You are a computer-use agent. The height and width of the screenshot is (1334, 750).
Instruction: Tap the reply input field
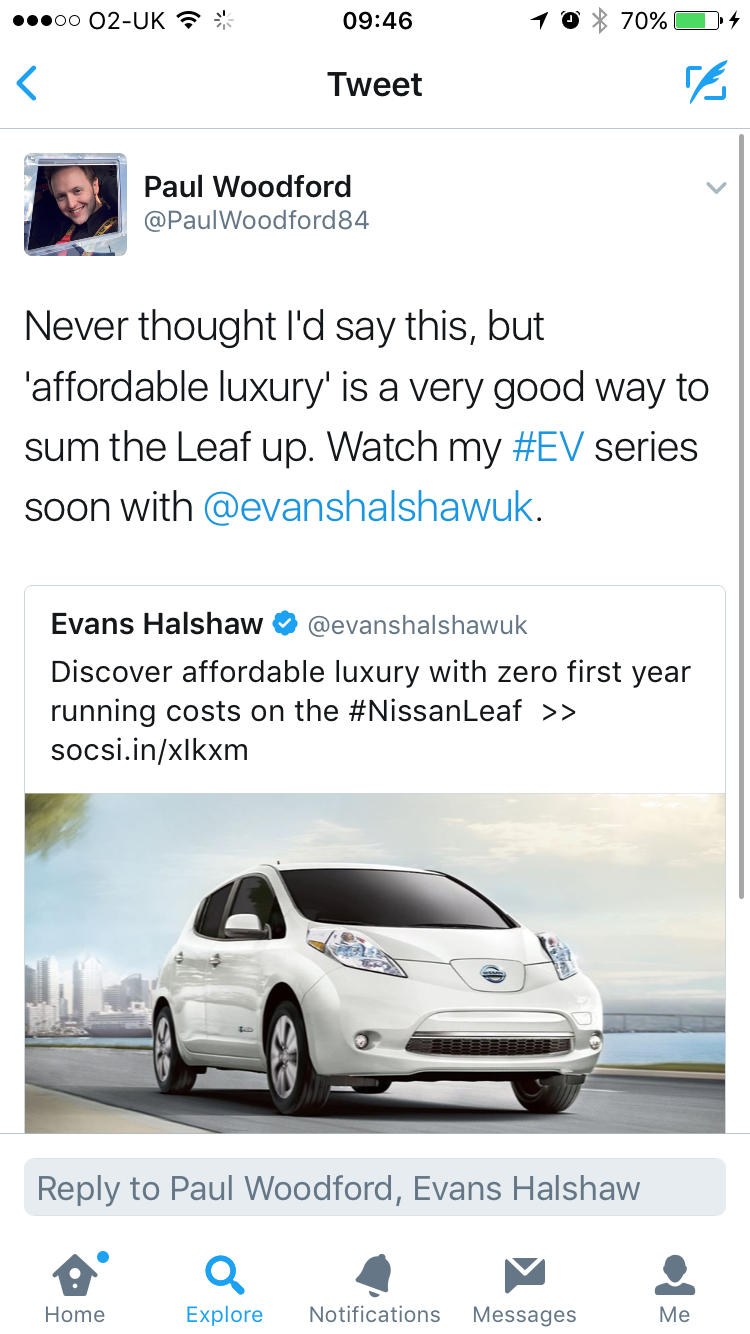[x=374, y=1188]
